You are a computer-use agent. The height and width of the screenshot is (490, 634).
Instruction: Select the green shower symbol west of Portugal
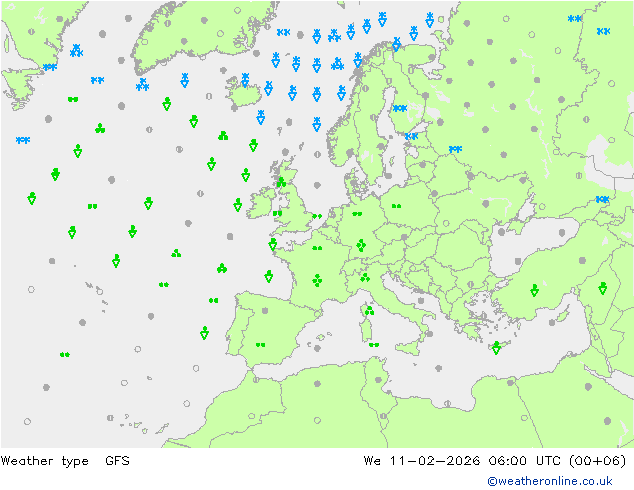pyautogui.click(x=205, y=333)
